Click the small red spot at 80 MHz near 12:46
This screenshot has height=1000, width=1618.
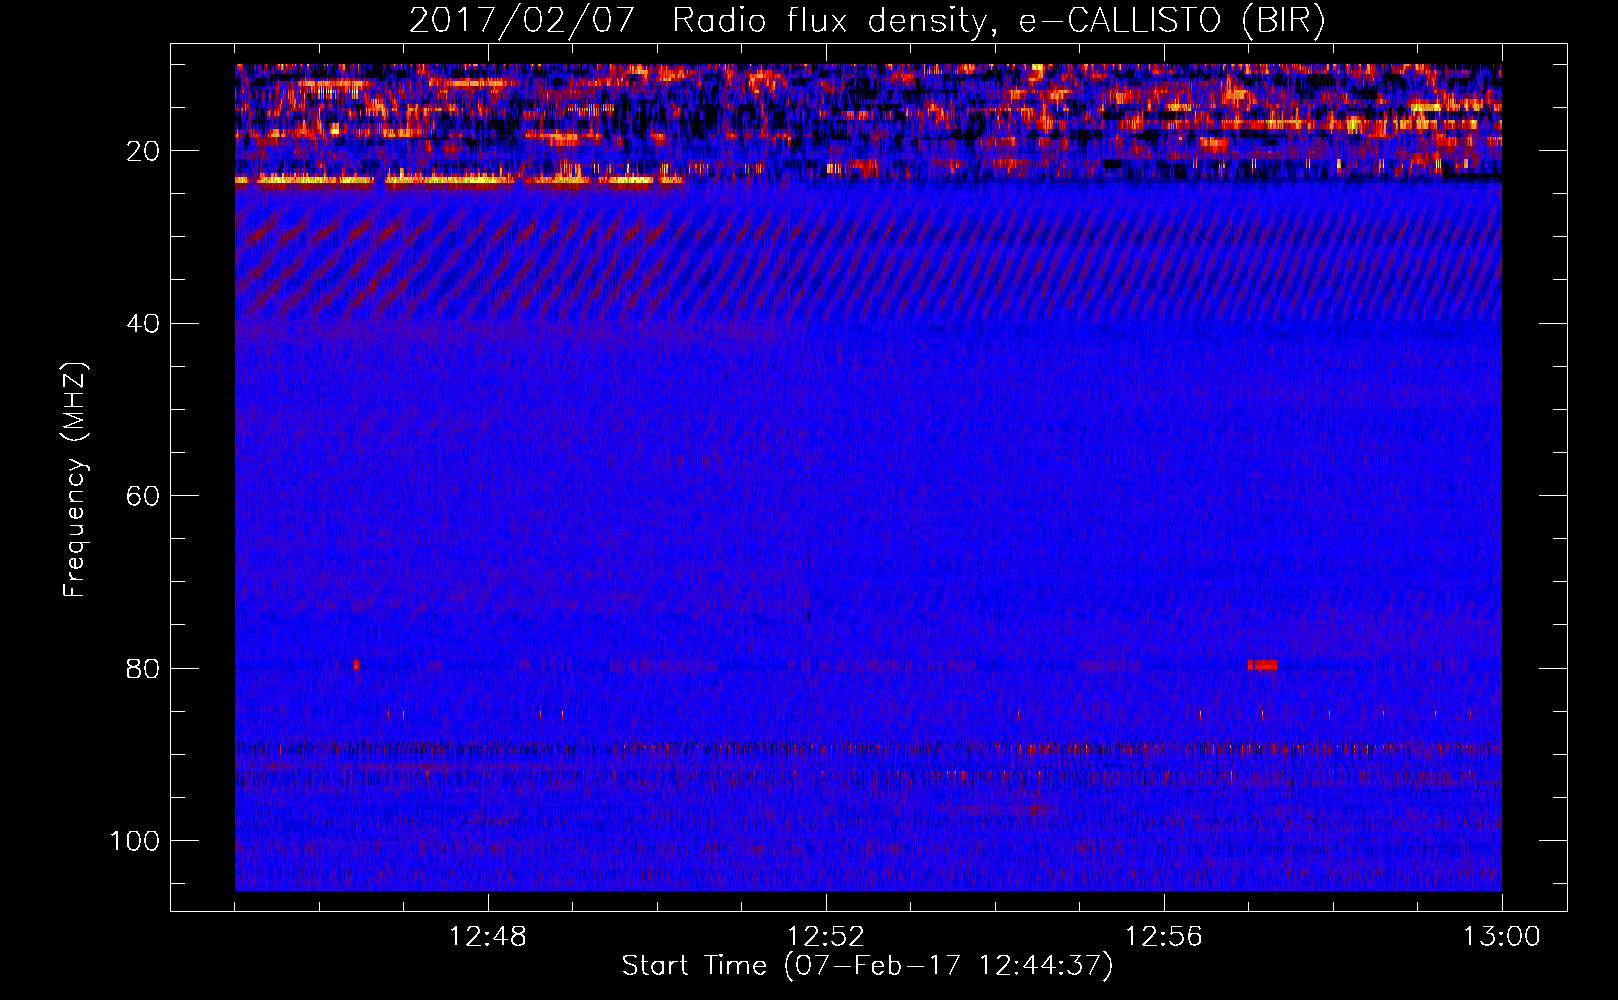[x=356, y=665]
